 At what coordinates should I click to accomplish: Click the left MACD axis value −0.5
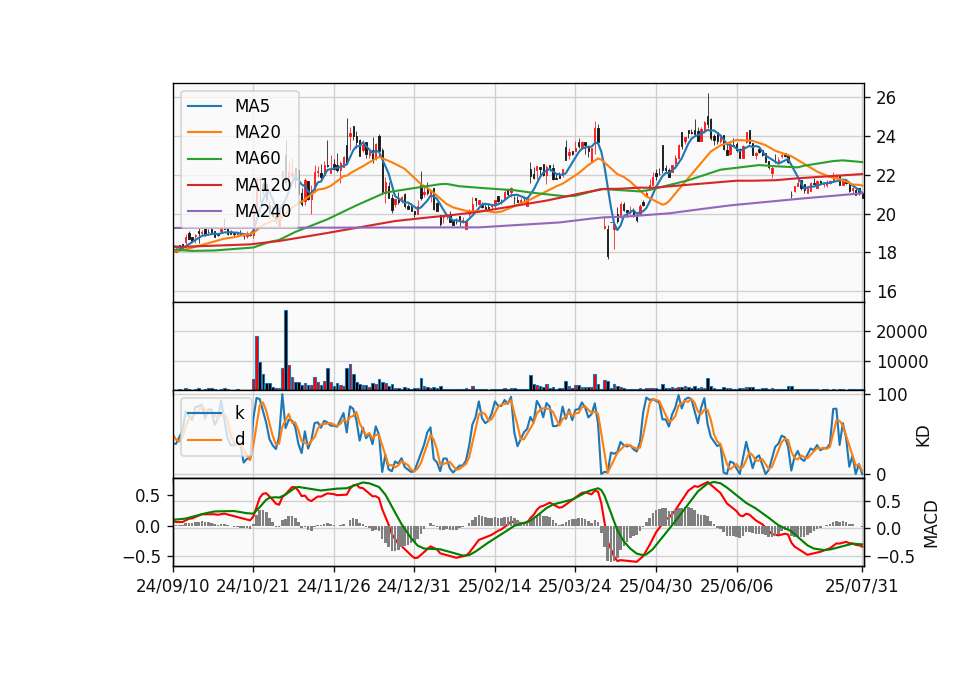click(x=141, y=557)
